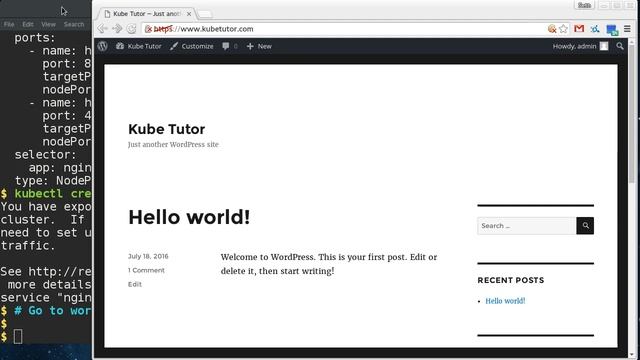Click into the sidebar Search field
The image size is (640, 360).
click(x=527, y=226)
